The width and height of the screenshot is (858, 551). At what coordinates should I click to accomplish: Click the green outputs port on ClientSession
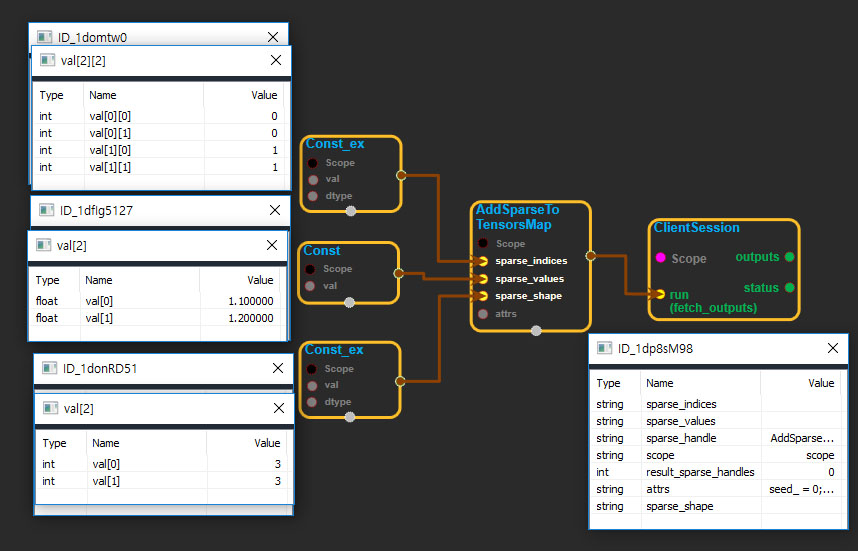click(x=789, y=257)
